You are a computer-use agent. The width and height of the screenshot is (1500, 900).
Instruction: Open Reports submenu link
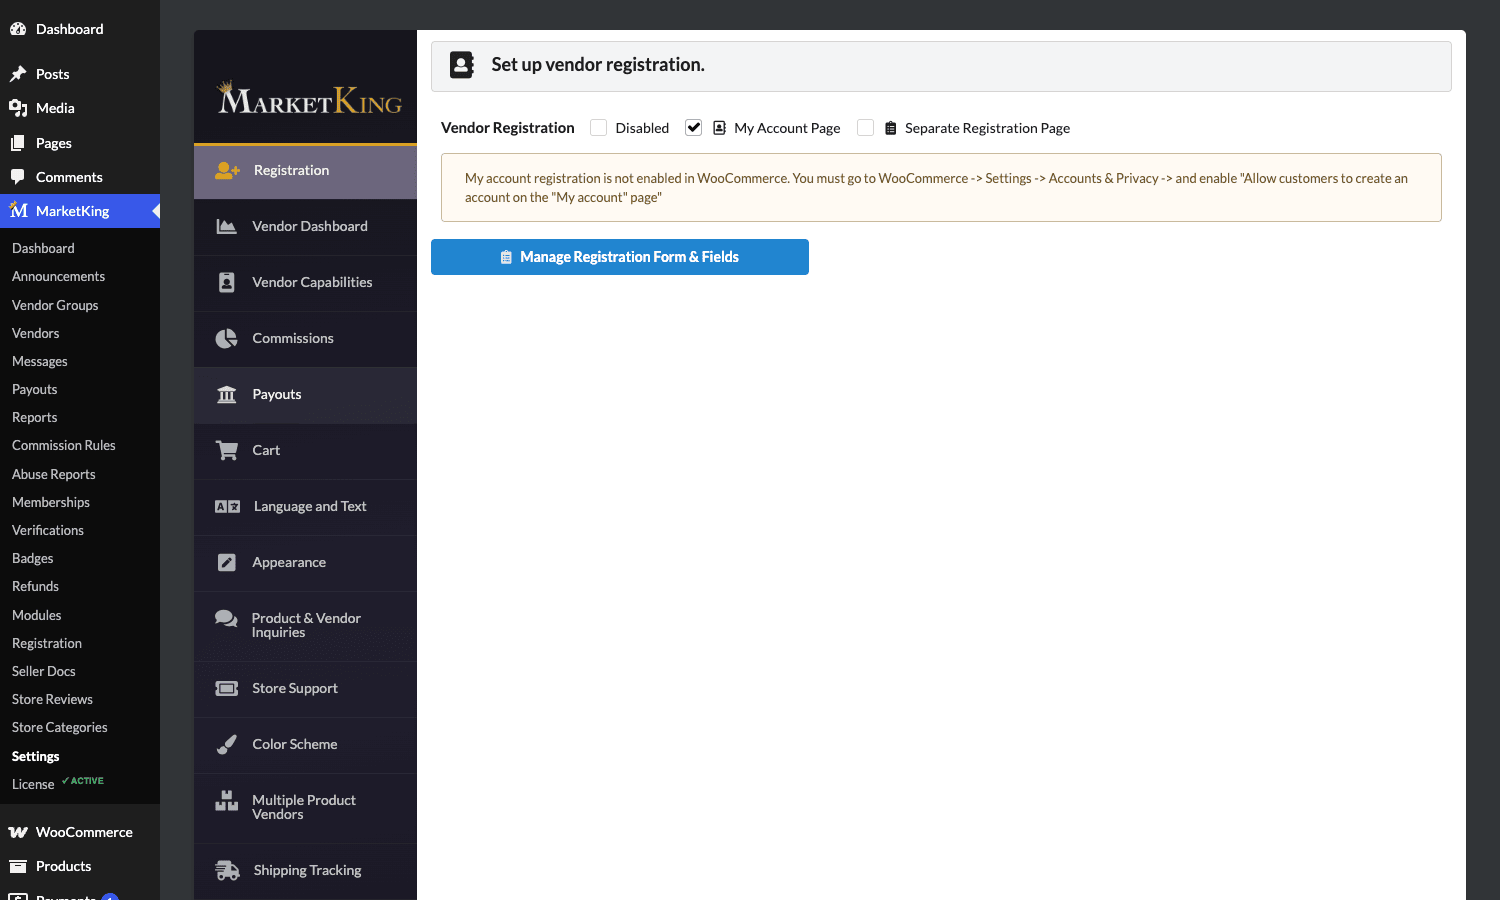point(34,417)
